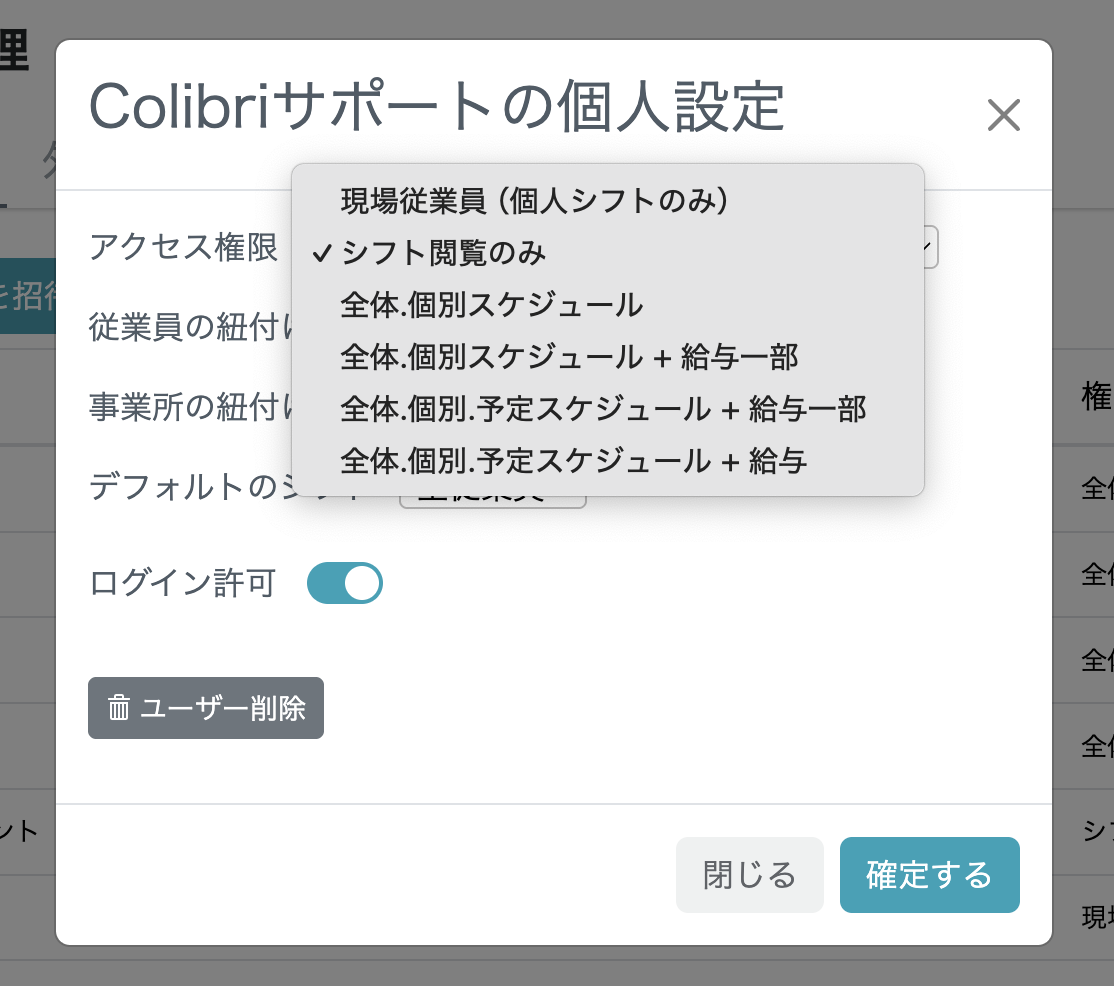Click the 確定する confirm button

point(929,875)
